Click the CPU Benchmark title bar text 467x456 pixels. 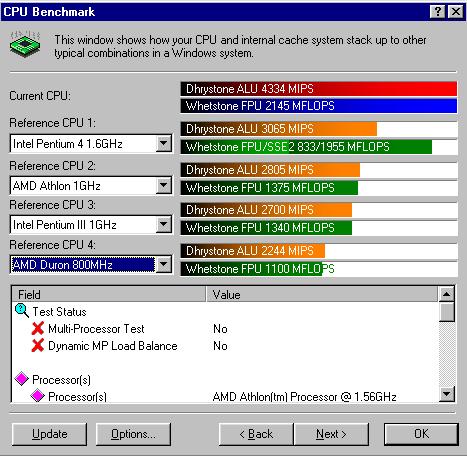pyautogui.click(x=49, y=12)
